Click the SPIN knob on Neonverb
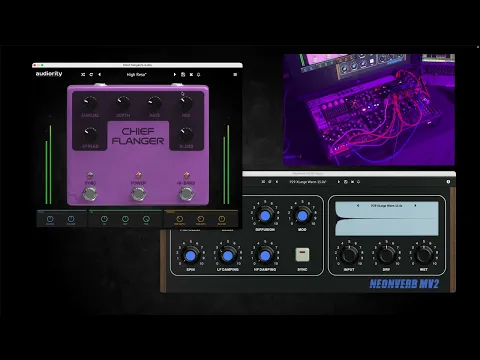Screen dimensions: 480x360 190,256
